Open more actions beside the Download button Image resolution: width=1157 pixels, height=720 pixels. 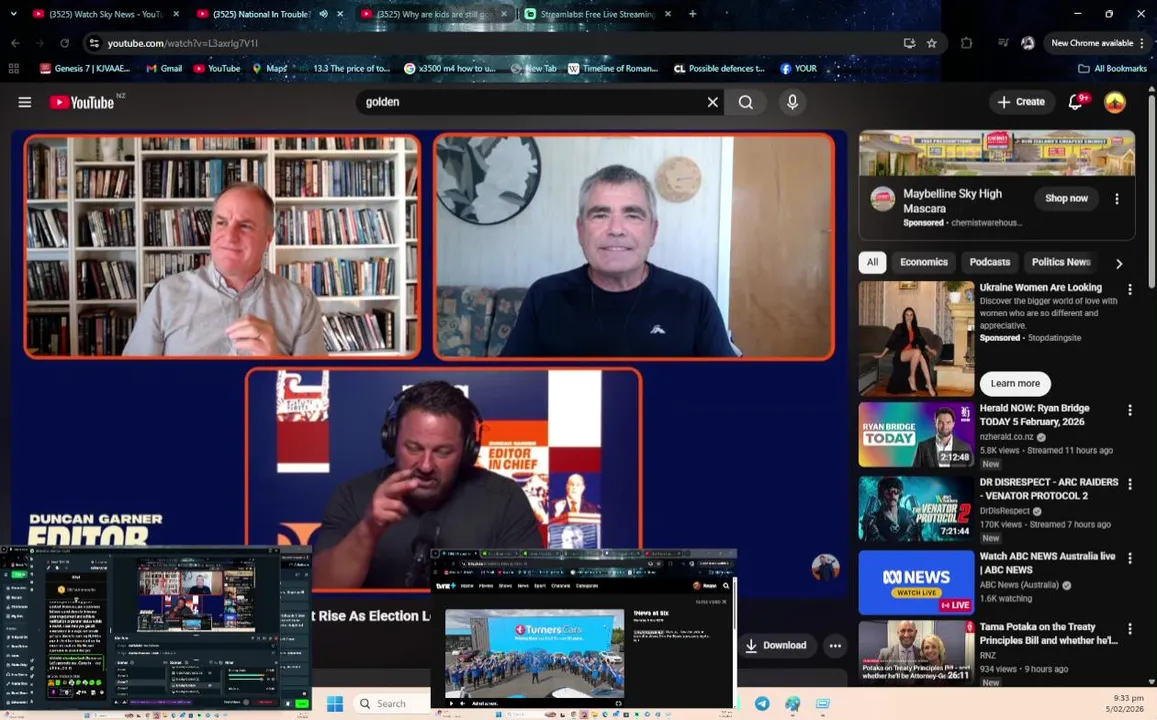coord(835,645)
